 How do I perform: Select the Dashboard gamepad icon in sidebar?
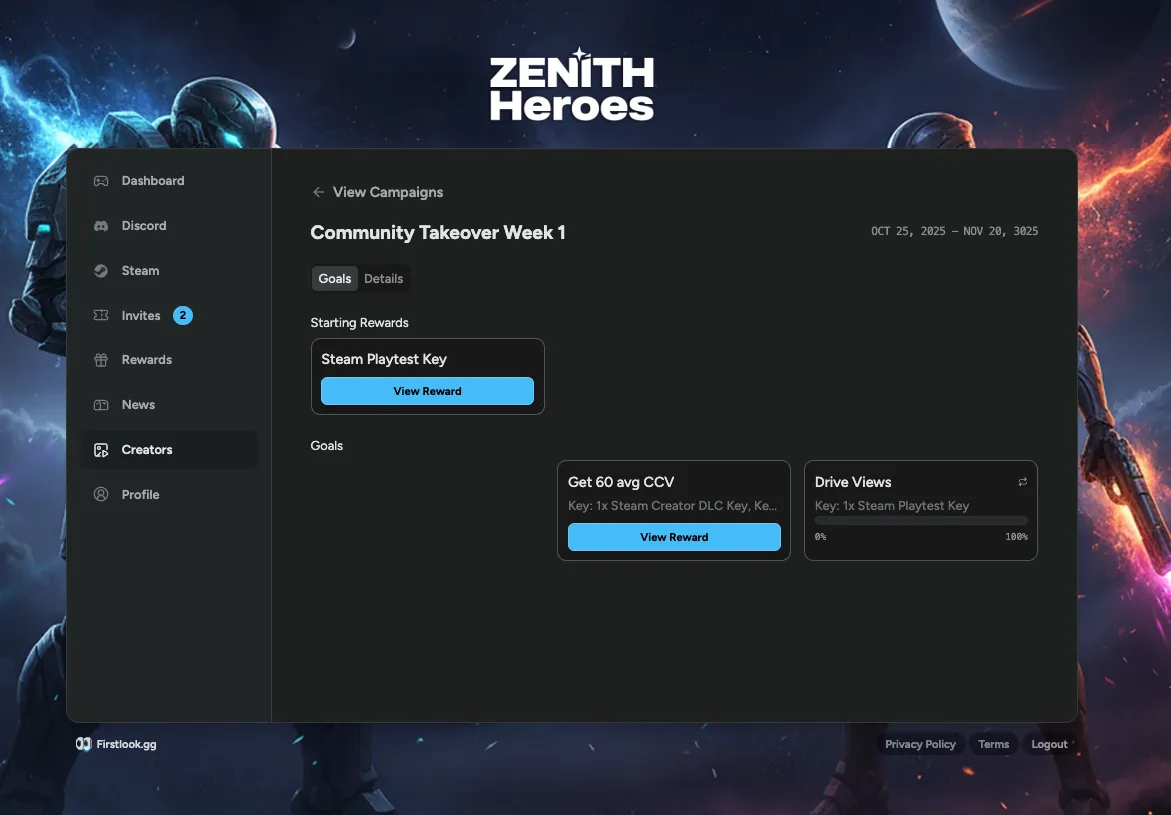point(100,180)
